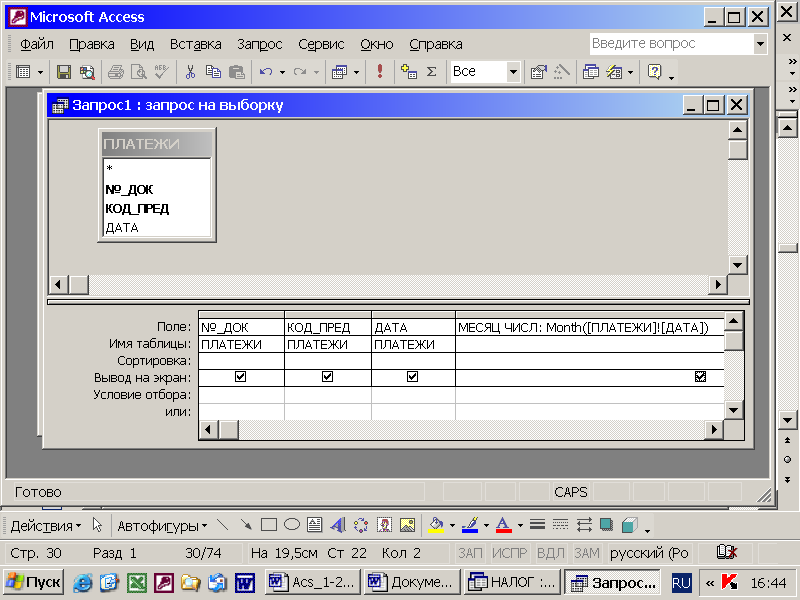The image size is (800, 600).
Task: Click the Access Help question icon
Action: tap(654, 72)
